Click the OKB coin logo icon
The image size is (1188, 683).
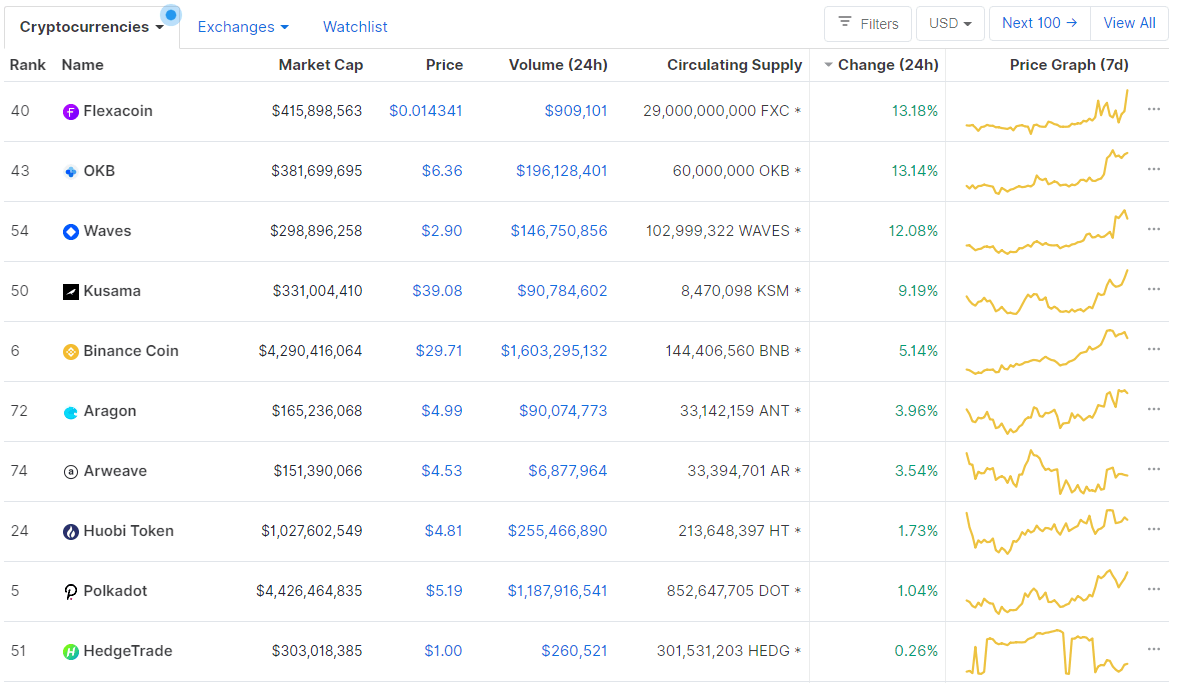pyautogui.click(x=70, y=172)
